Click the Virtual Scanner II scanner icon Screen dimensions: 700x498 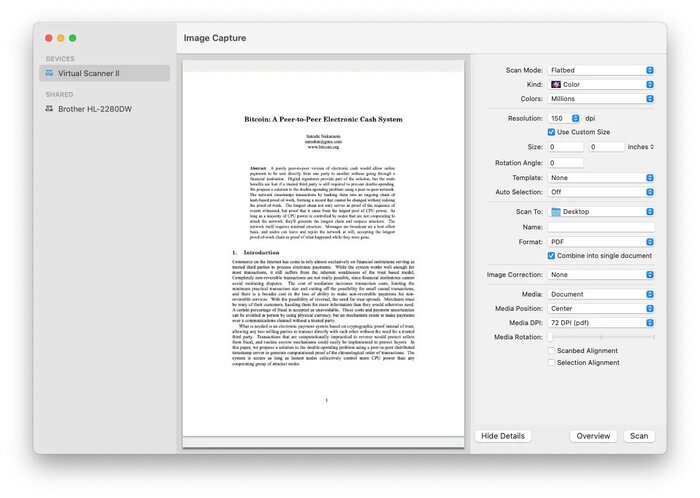coord(50,73)
